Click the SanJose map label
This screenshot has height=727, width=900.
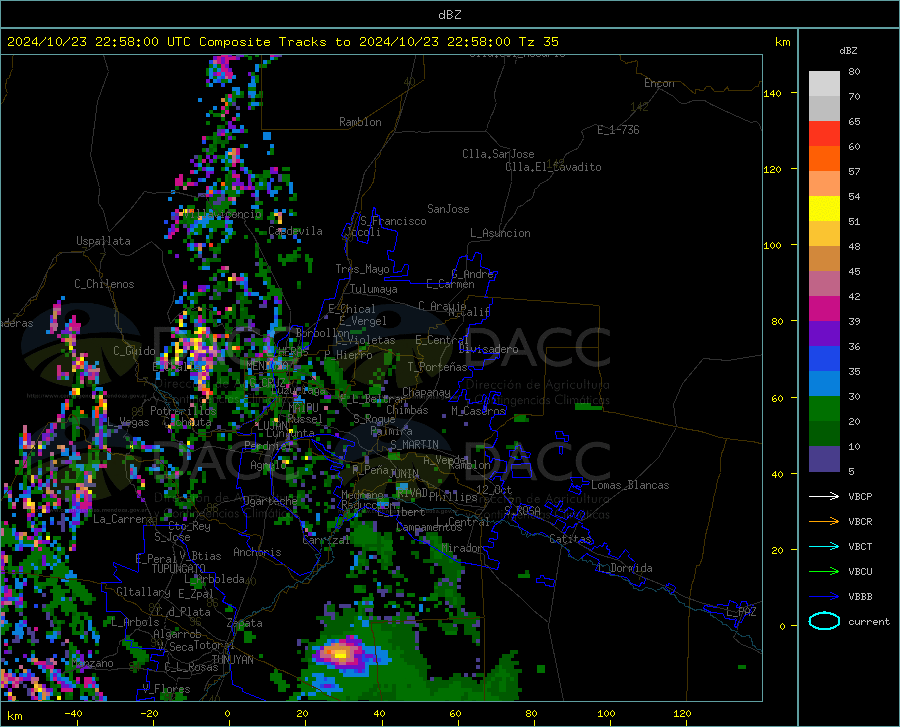coord(448,209)
